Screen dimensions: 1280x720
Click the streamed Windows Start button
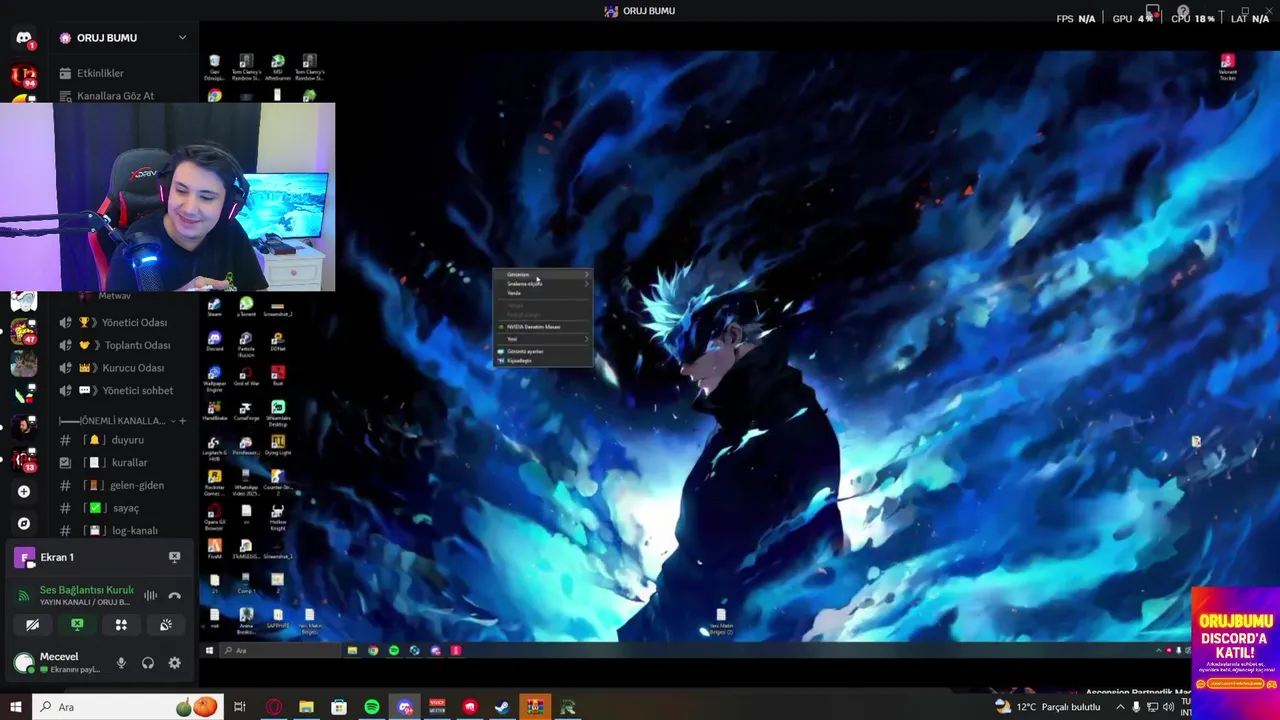(209, 650)
